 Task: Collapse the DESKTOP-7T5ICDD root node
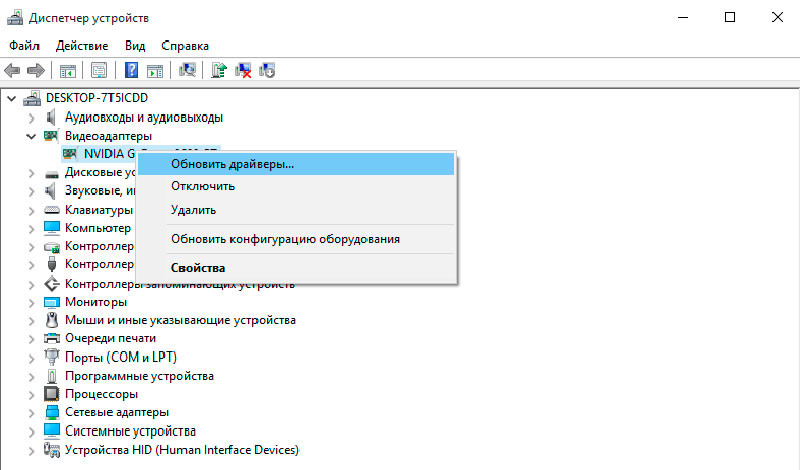pos(12,98)
